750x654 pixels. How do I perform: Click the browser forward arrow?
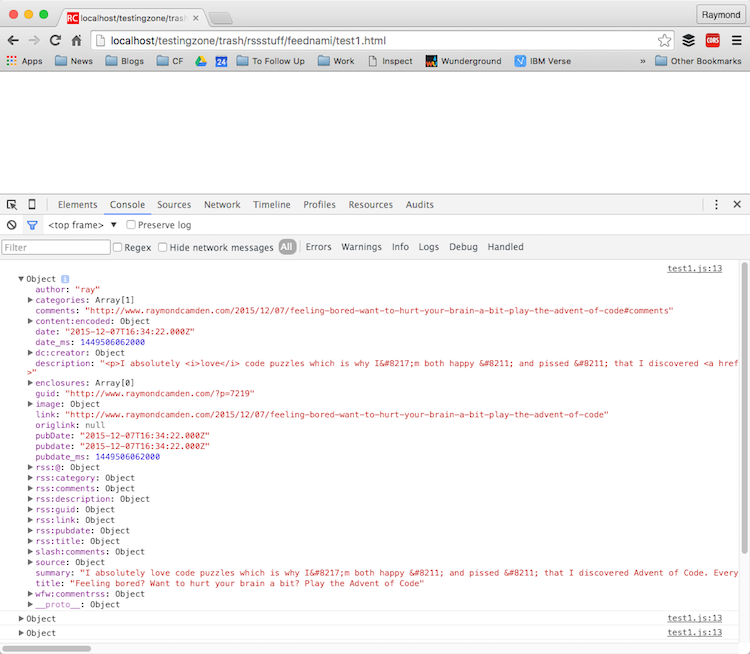[33, 41]
